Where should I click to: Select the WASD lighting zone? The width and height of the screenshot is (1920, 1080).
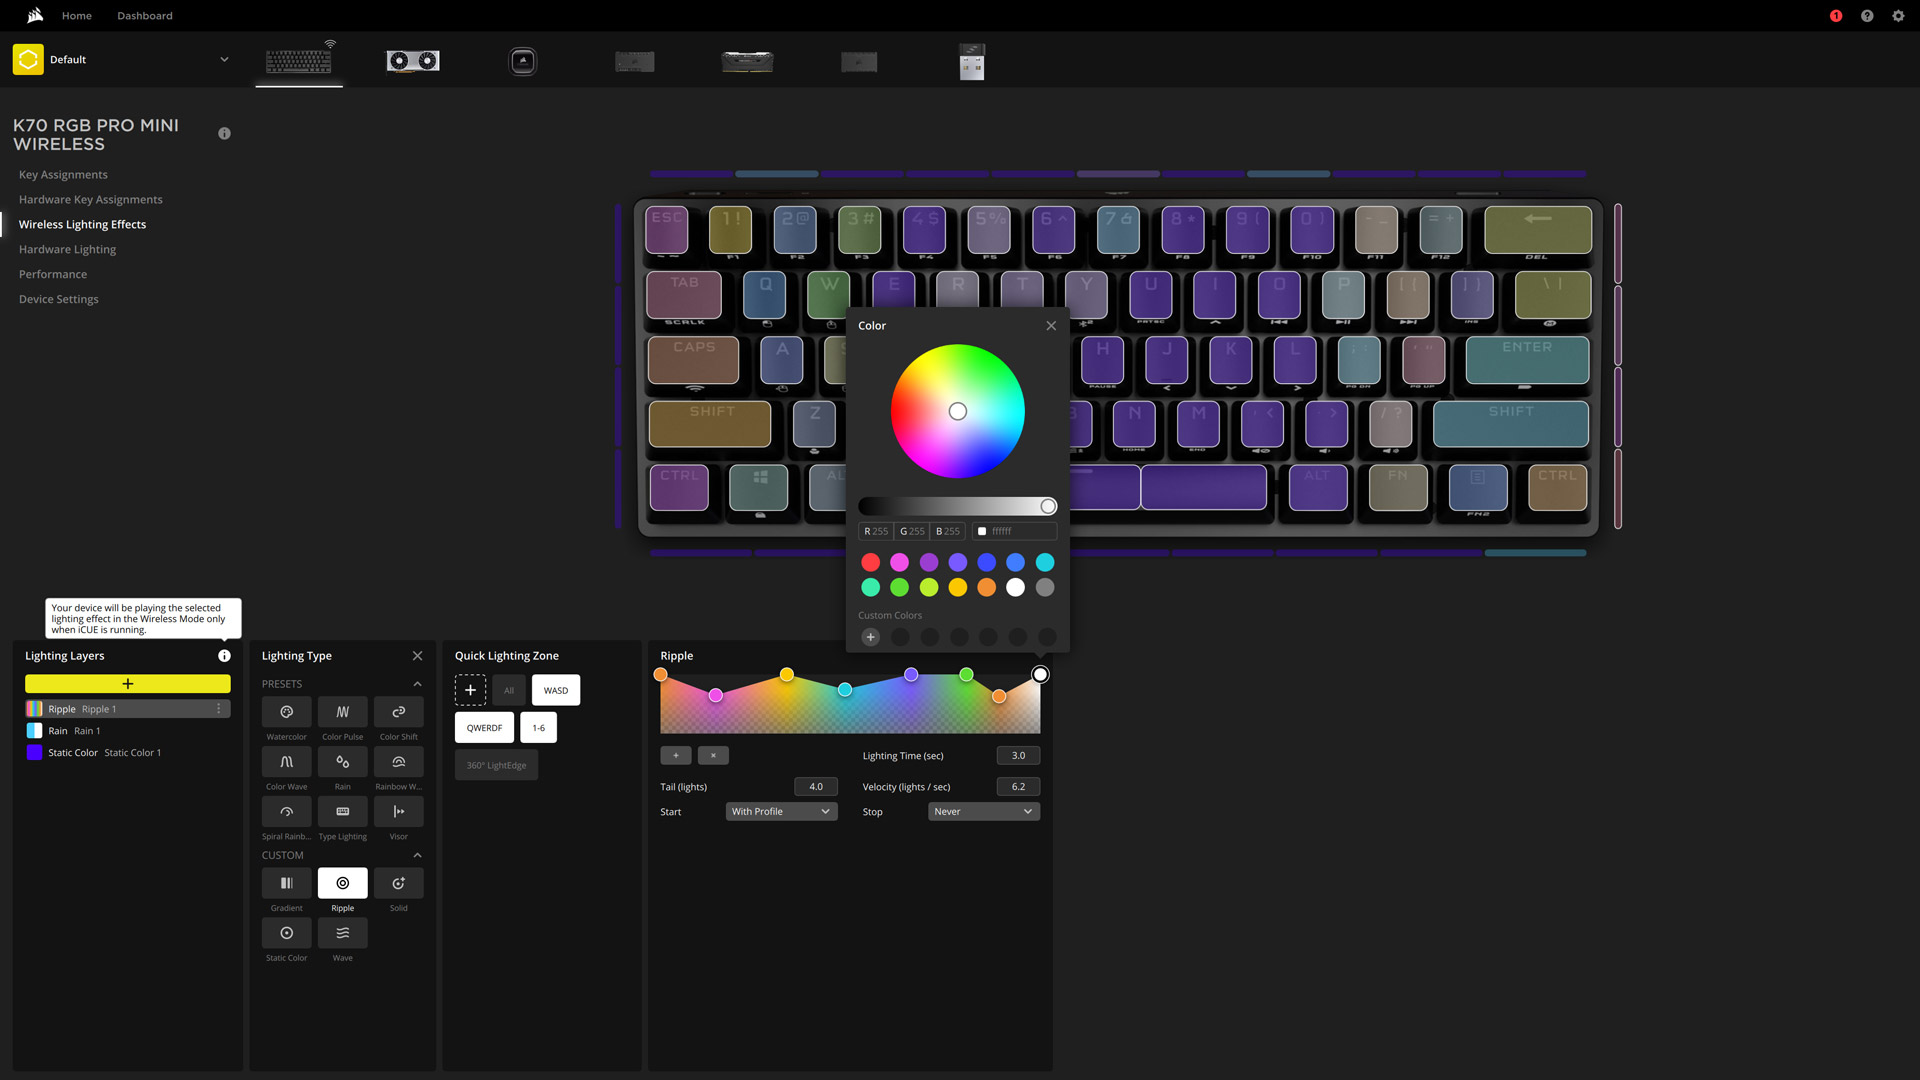click(556, 690)
